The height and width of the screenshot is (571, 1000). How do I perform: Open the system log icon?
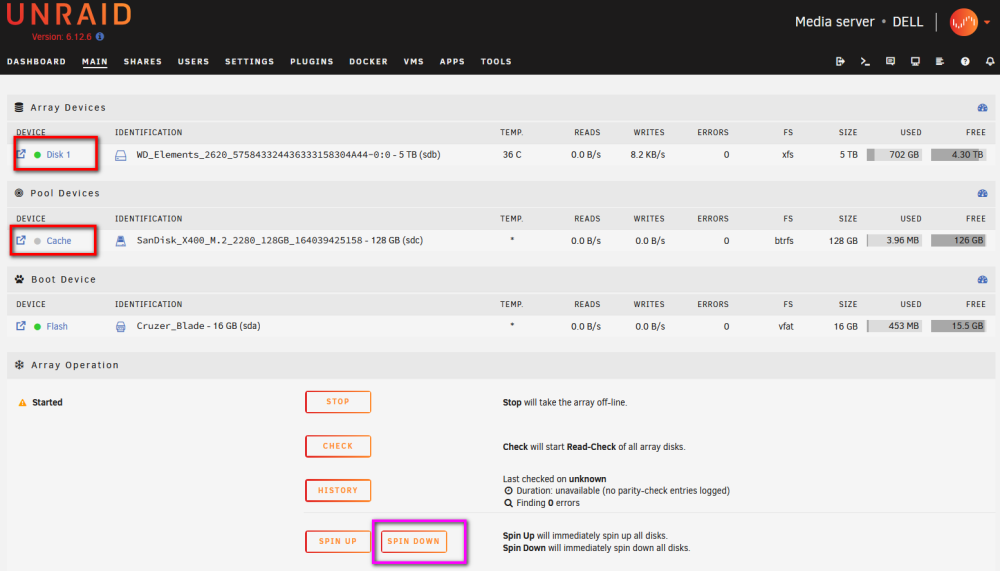939,61
